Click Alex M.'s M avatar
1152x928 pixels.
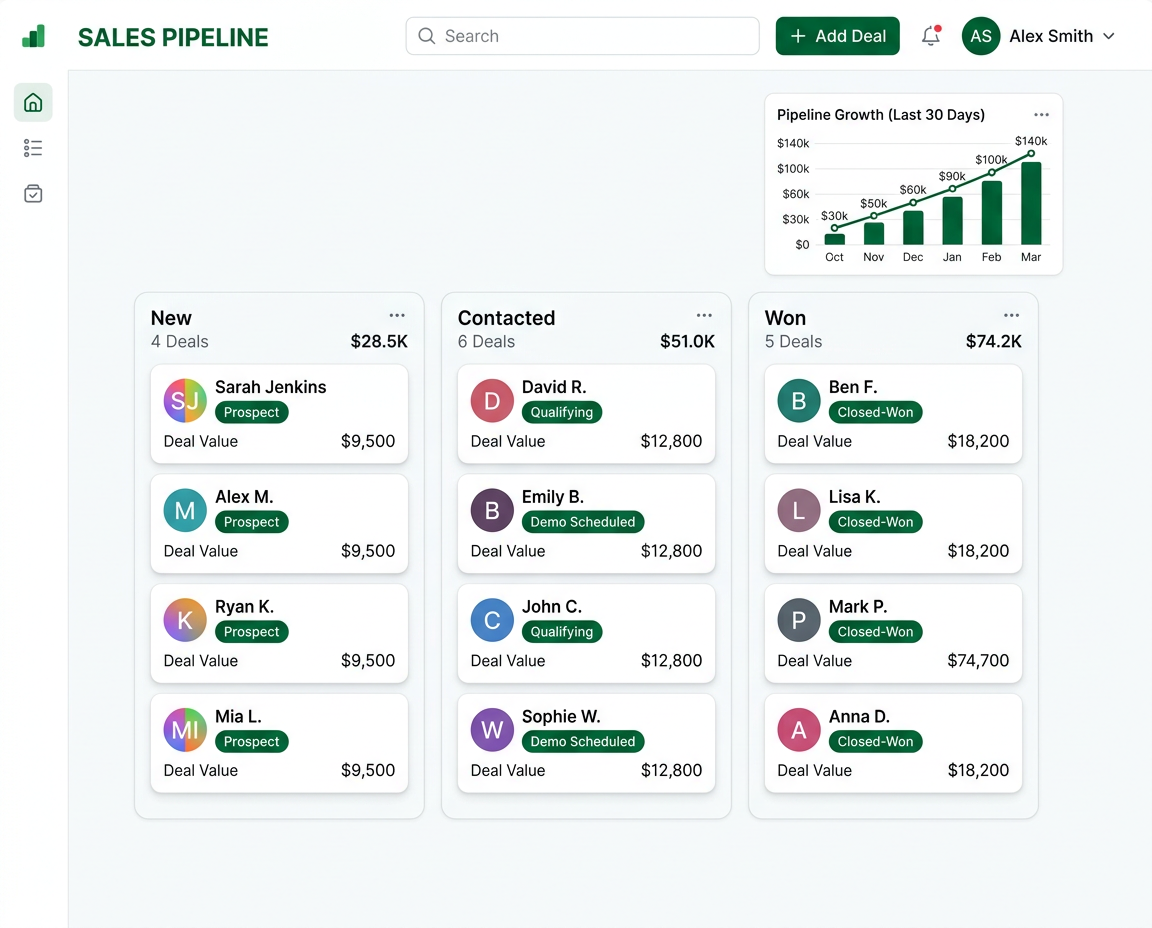(184, 510)
